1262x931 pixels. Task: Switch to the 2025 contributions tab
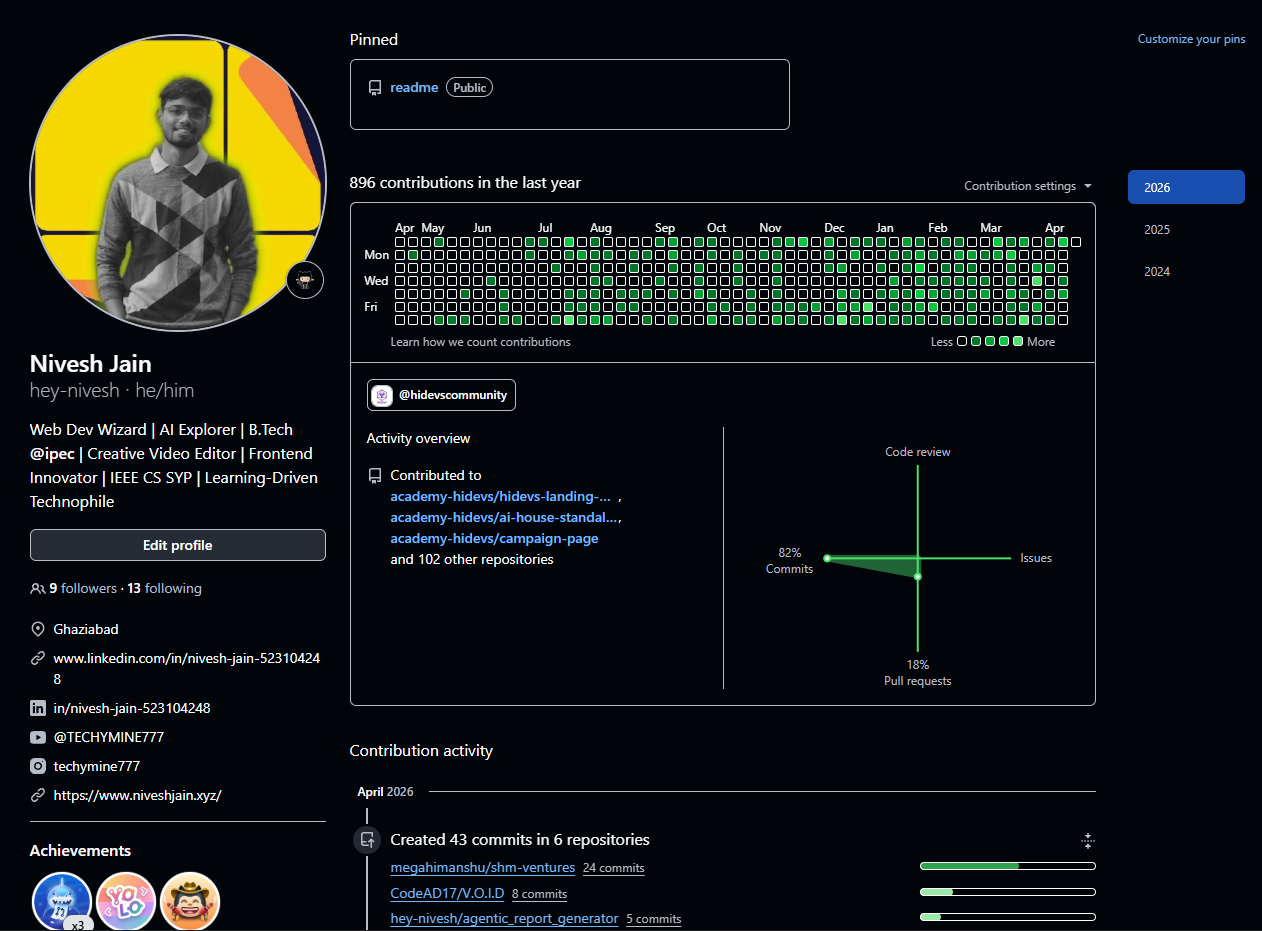point(1156,229)
